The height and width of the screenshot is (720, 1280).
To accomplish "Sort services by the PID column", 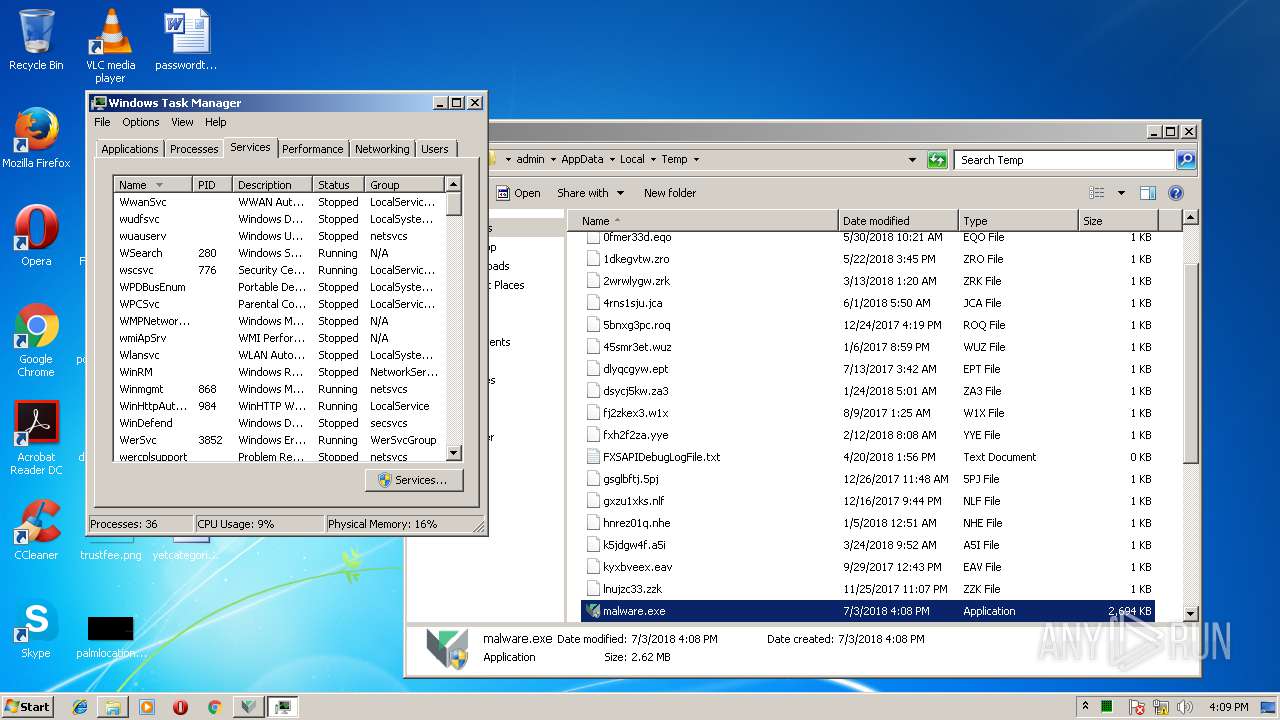I will [x=212, y=185].
